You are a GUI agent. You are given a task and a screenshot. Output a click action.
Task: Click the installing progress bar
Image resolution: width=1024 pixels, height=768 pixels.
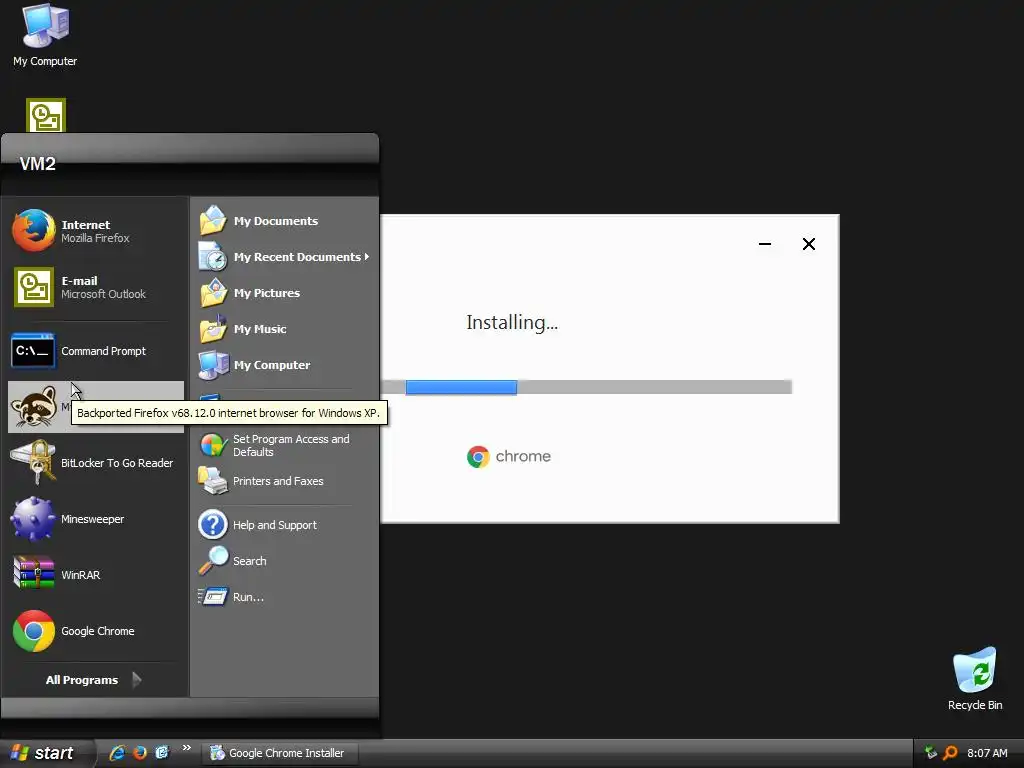586,387
